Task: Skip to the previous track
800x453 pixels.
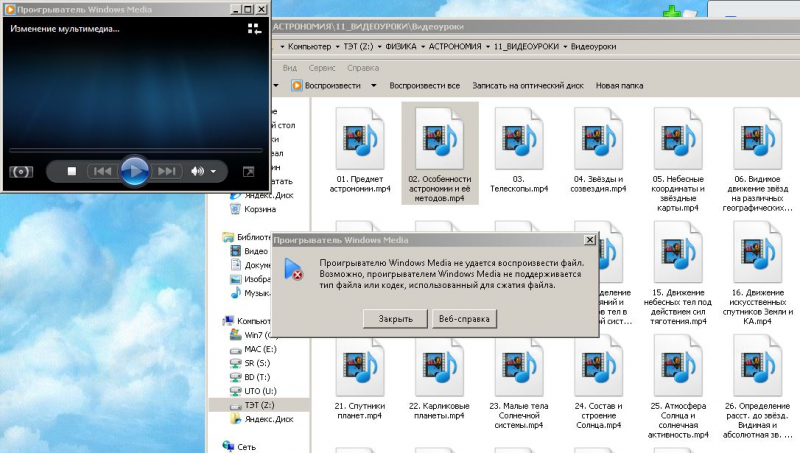Action: point(102,172)
